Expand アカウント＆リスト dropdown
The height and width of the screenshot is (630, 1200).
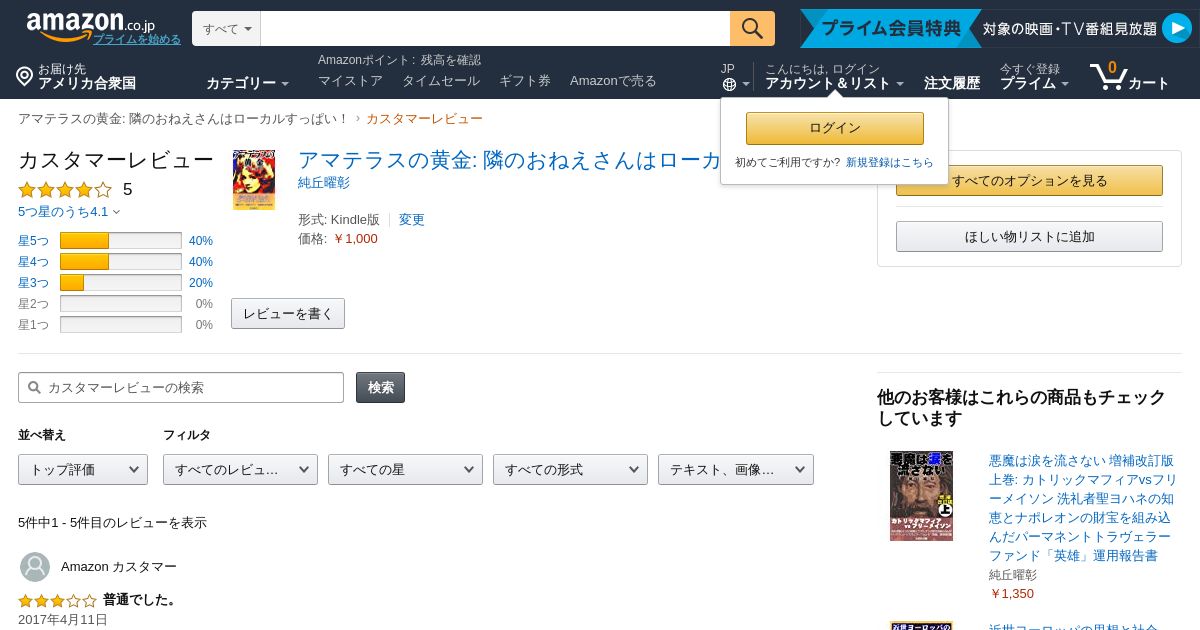tap(834, 83)
